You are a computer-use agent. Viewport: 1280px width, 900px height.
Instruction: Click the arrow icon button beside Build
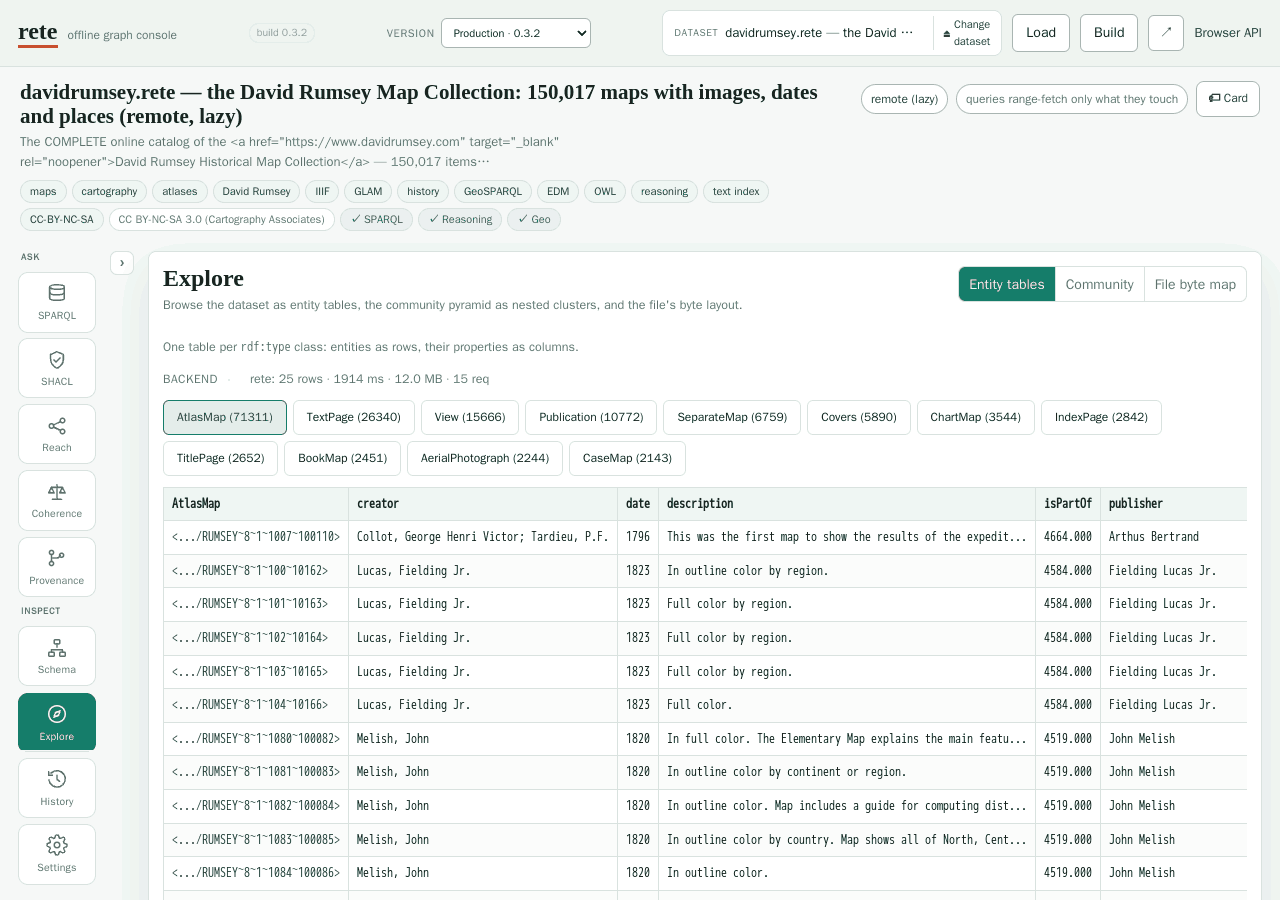click(x=1166, y=33)
